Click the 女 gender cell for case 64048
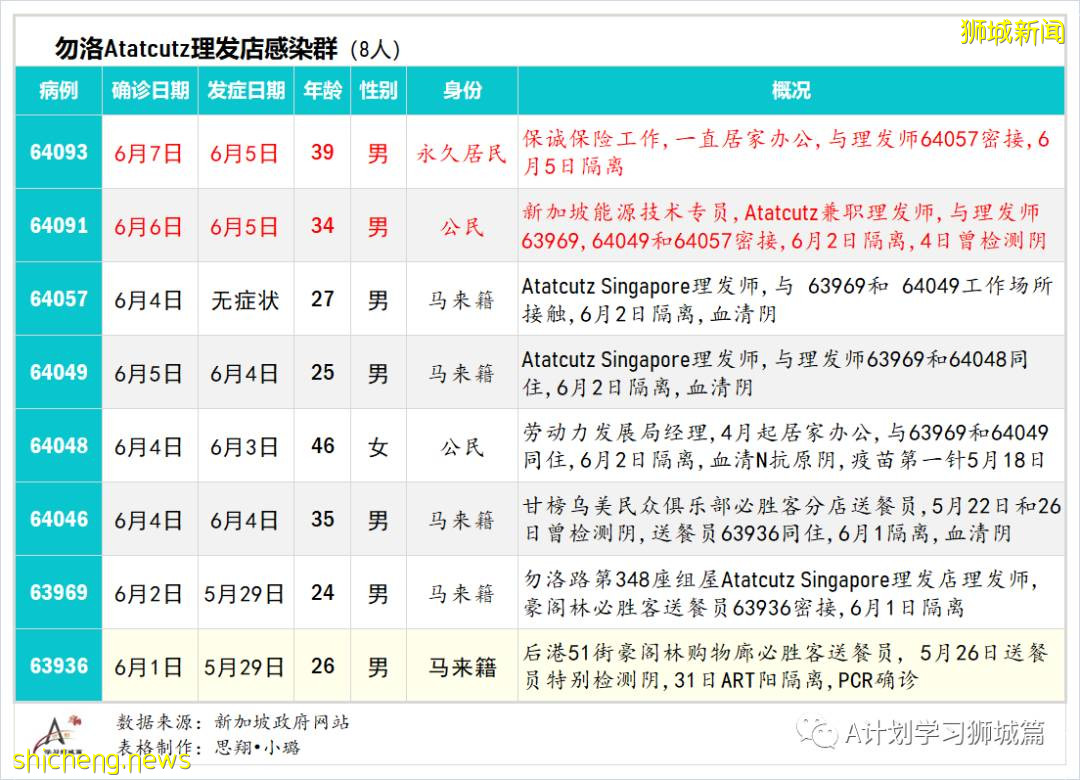Viewport: 1080px width, 780px height. (x=378, y=446)
